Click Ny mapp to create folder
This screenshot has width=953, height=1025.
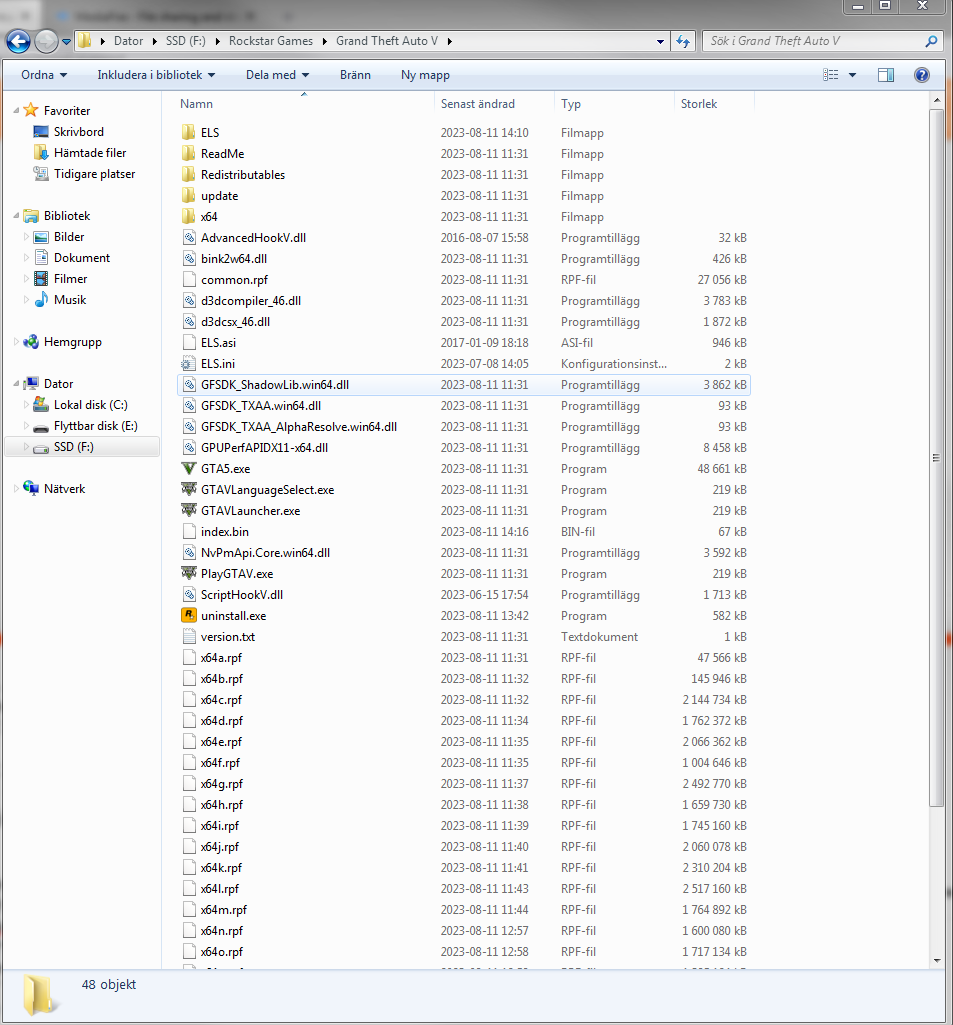click(425, 75)
